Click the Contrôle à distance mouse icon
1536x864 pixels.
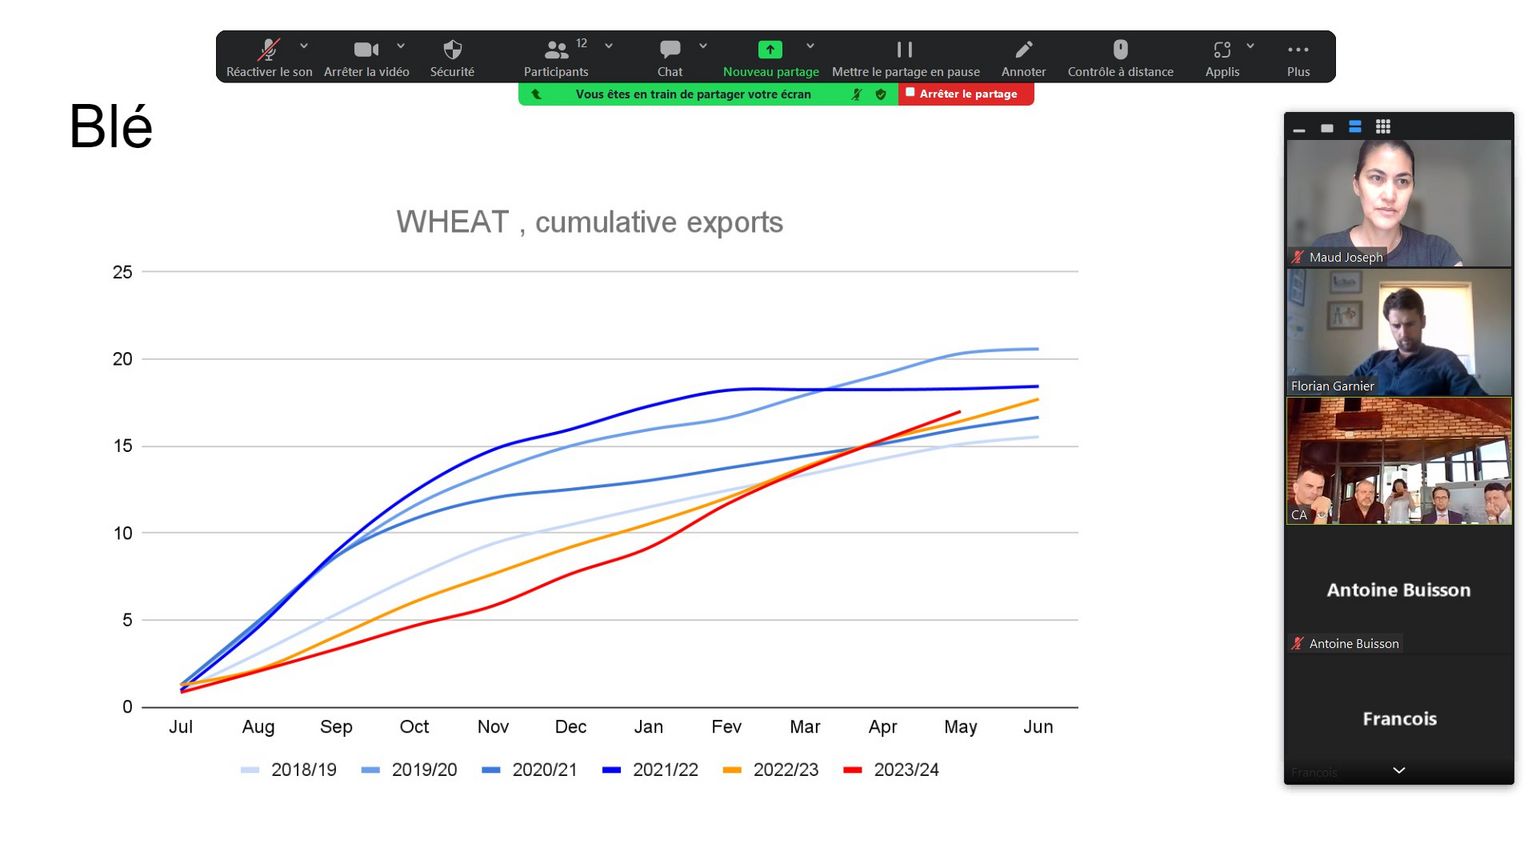point(1120,50)
